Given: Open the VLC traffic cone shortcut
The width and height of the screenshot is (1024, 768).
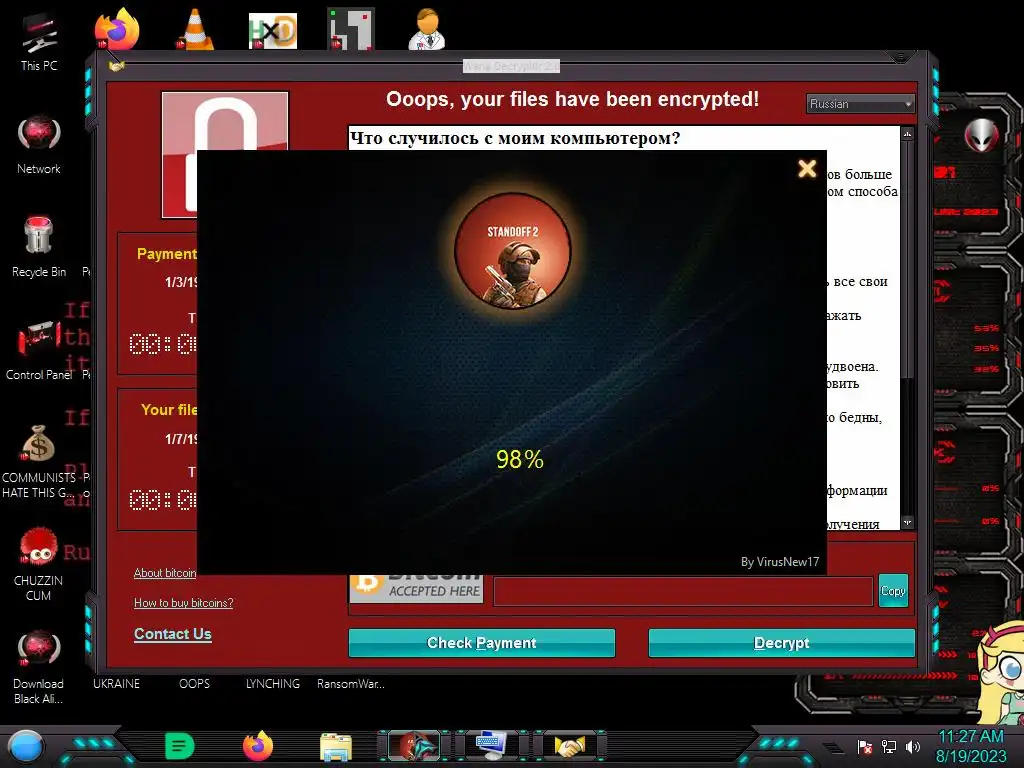Looking at the screenshot, I should pos(195,29).
